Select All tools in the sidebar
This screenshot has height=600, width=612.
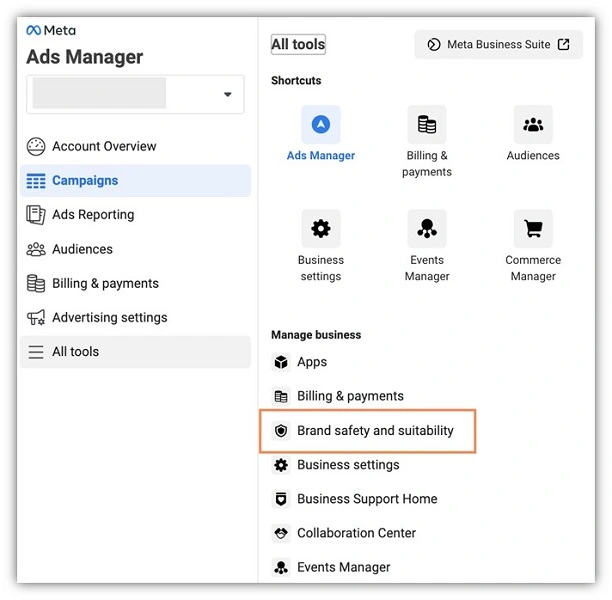point(135,352)
